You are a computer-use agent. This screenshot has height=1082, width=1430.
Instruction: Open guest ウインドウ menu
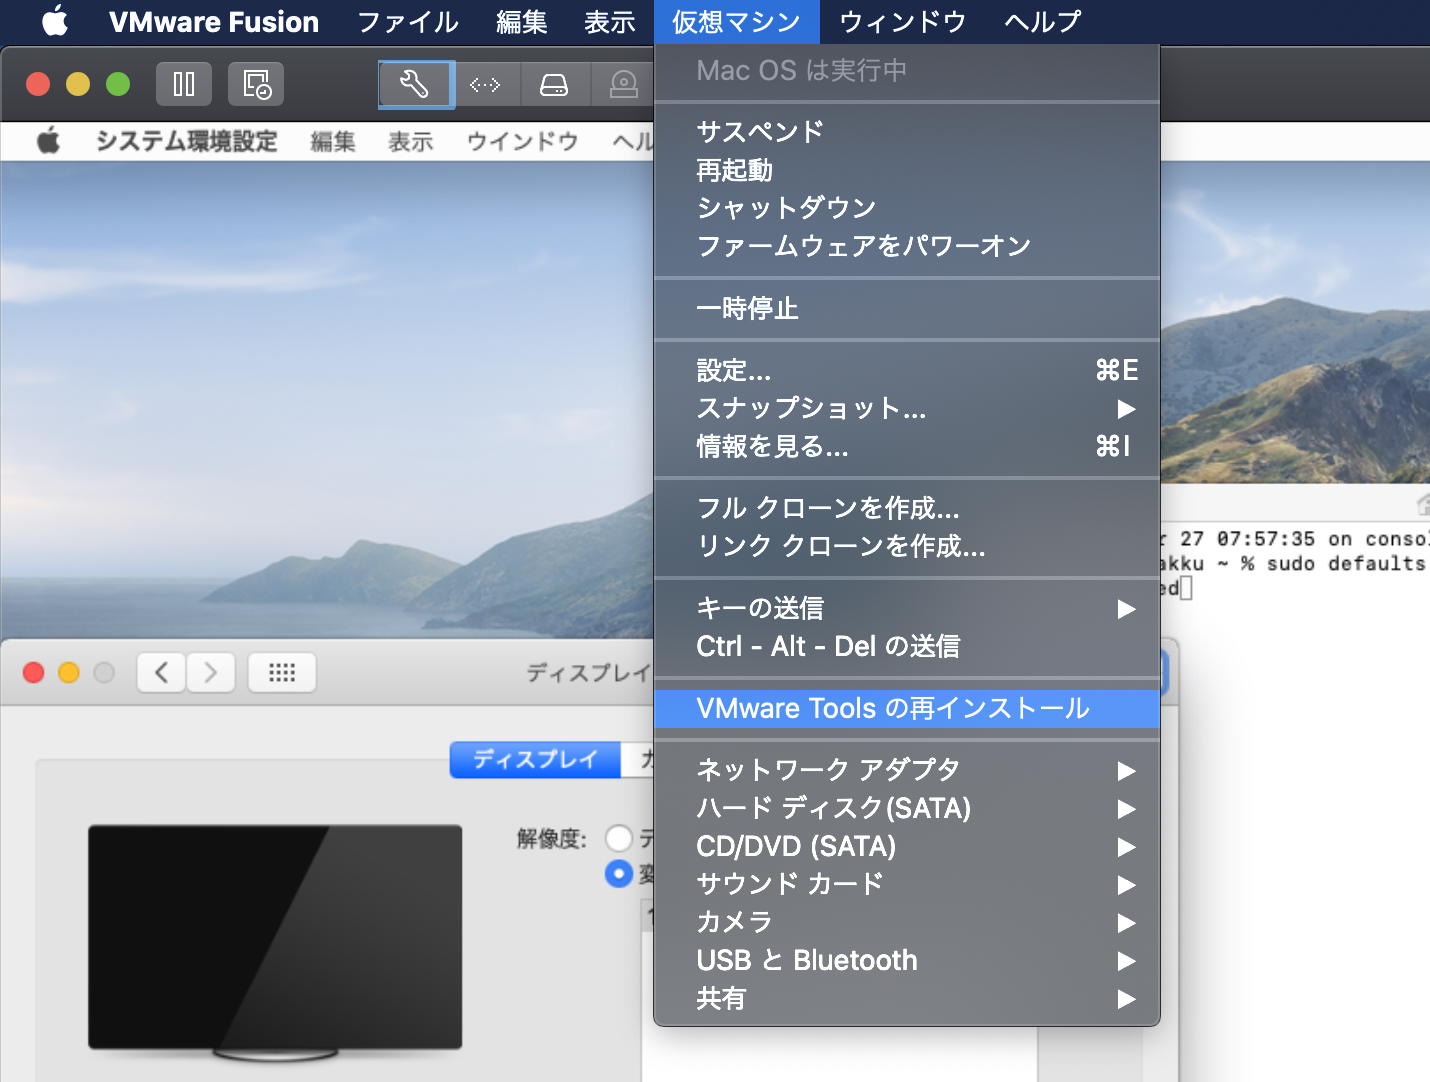click(523, 141)
